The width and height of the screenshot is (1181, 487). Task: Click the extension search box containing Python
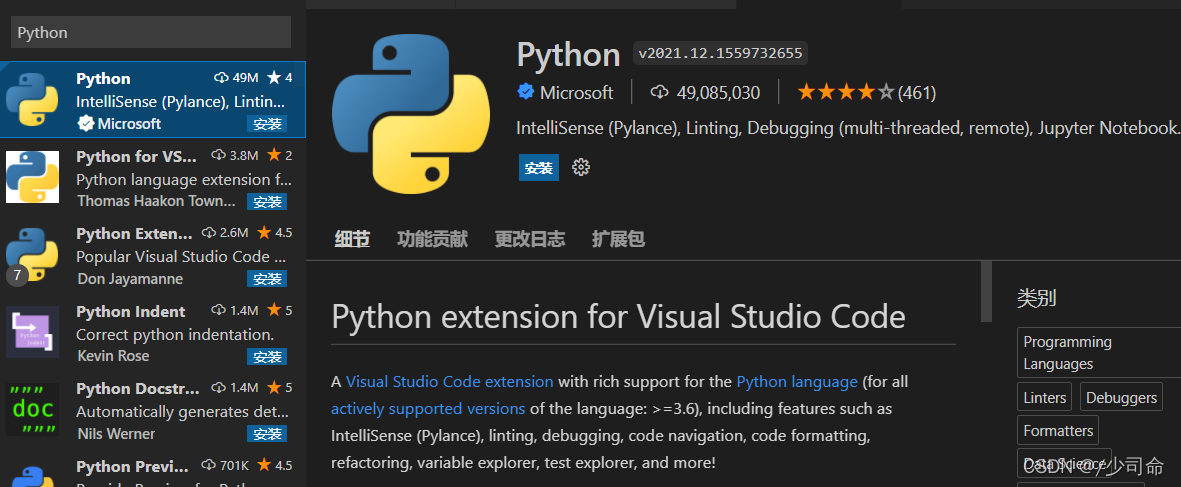150,33
